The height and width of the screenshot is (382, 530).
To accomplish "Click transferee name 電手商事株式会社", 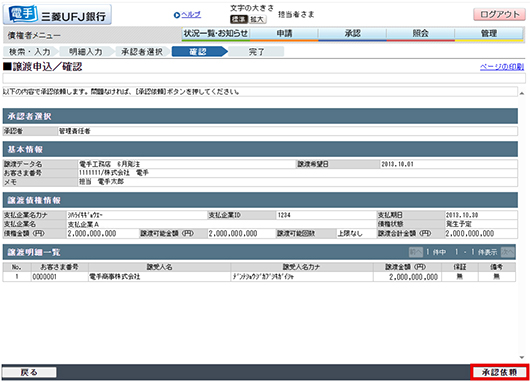I will pyautogui.click(x=115, y=277).
